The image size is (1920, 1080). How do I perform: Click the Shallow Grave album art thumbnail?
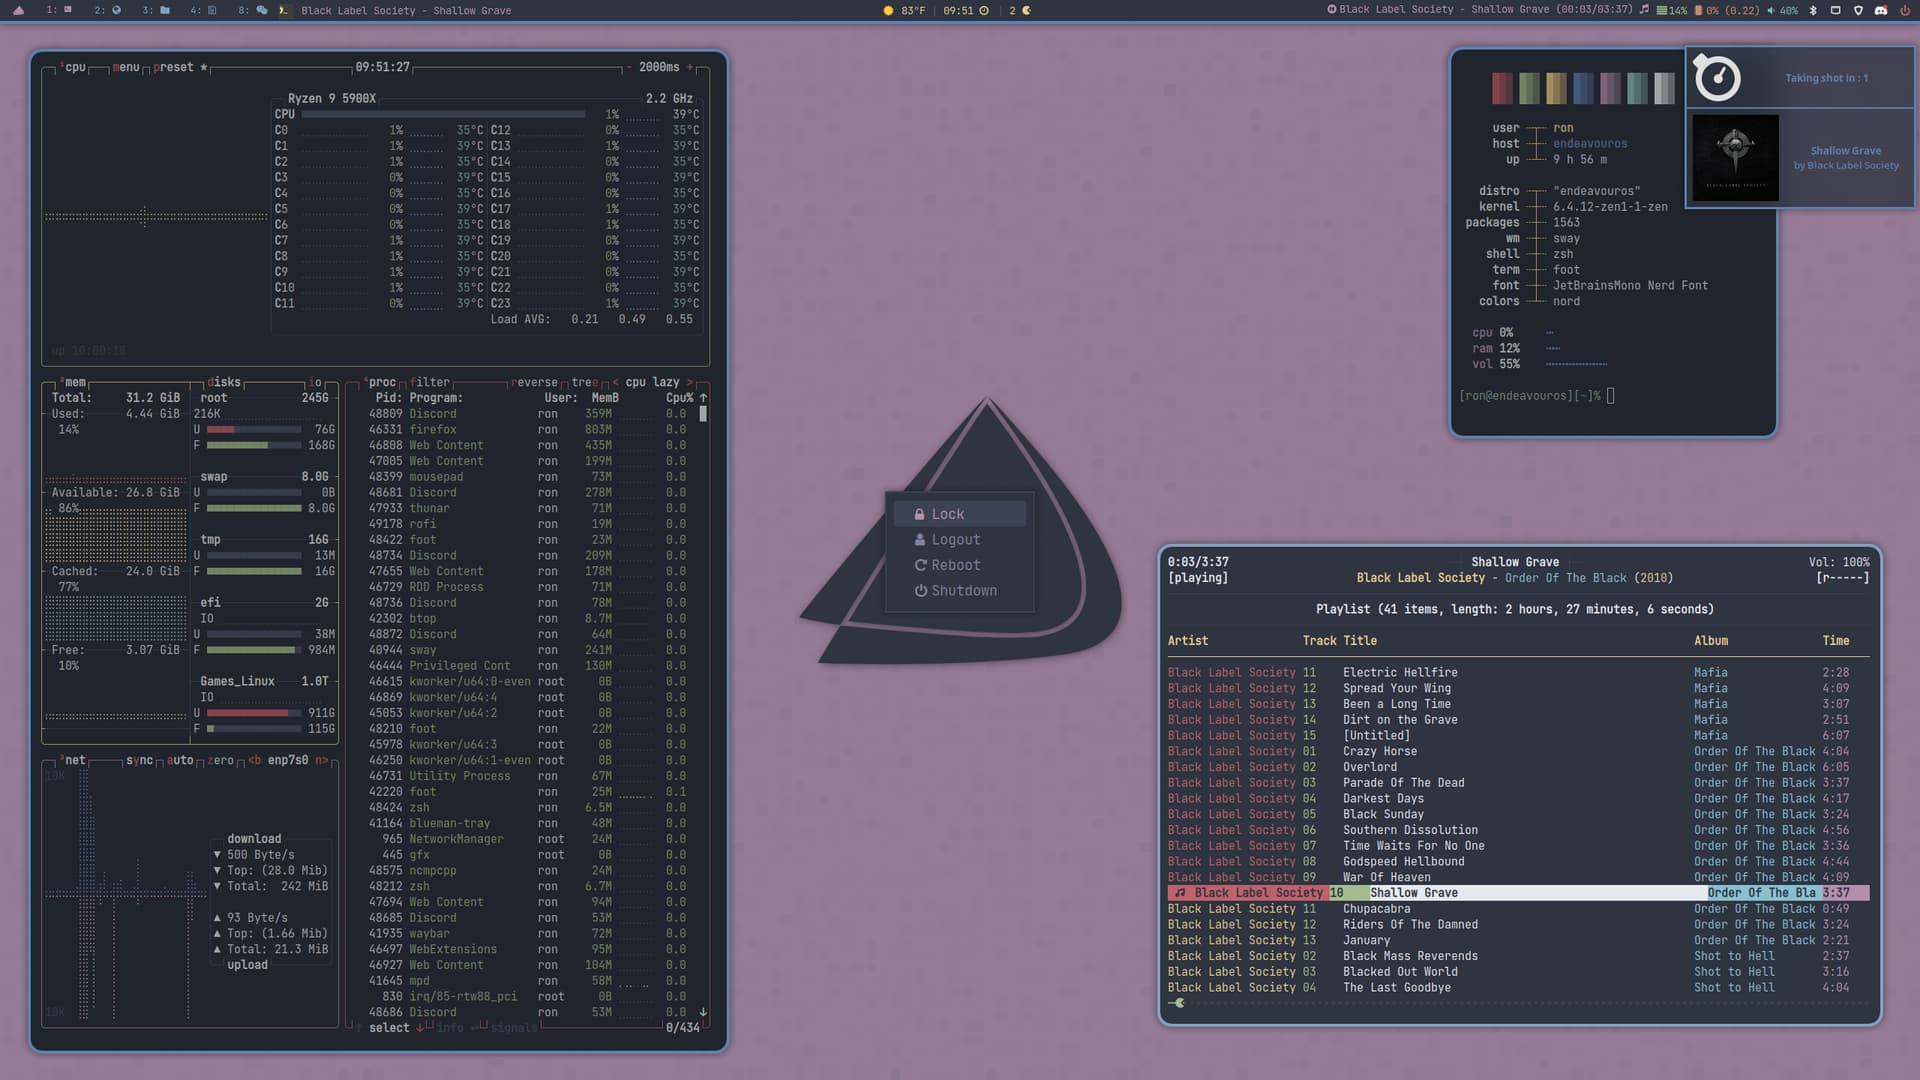click(1735, 157)
